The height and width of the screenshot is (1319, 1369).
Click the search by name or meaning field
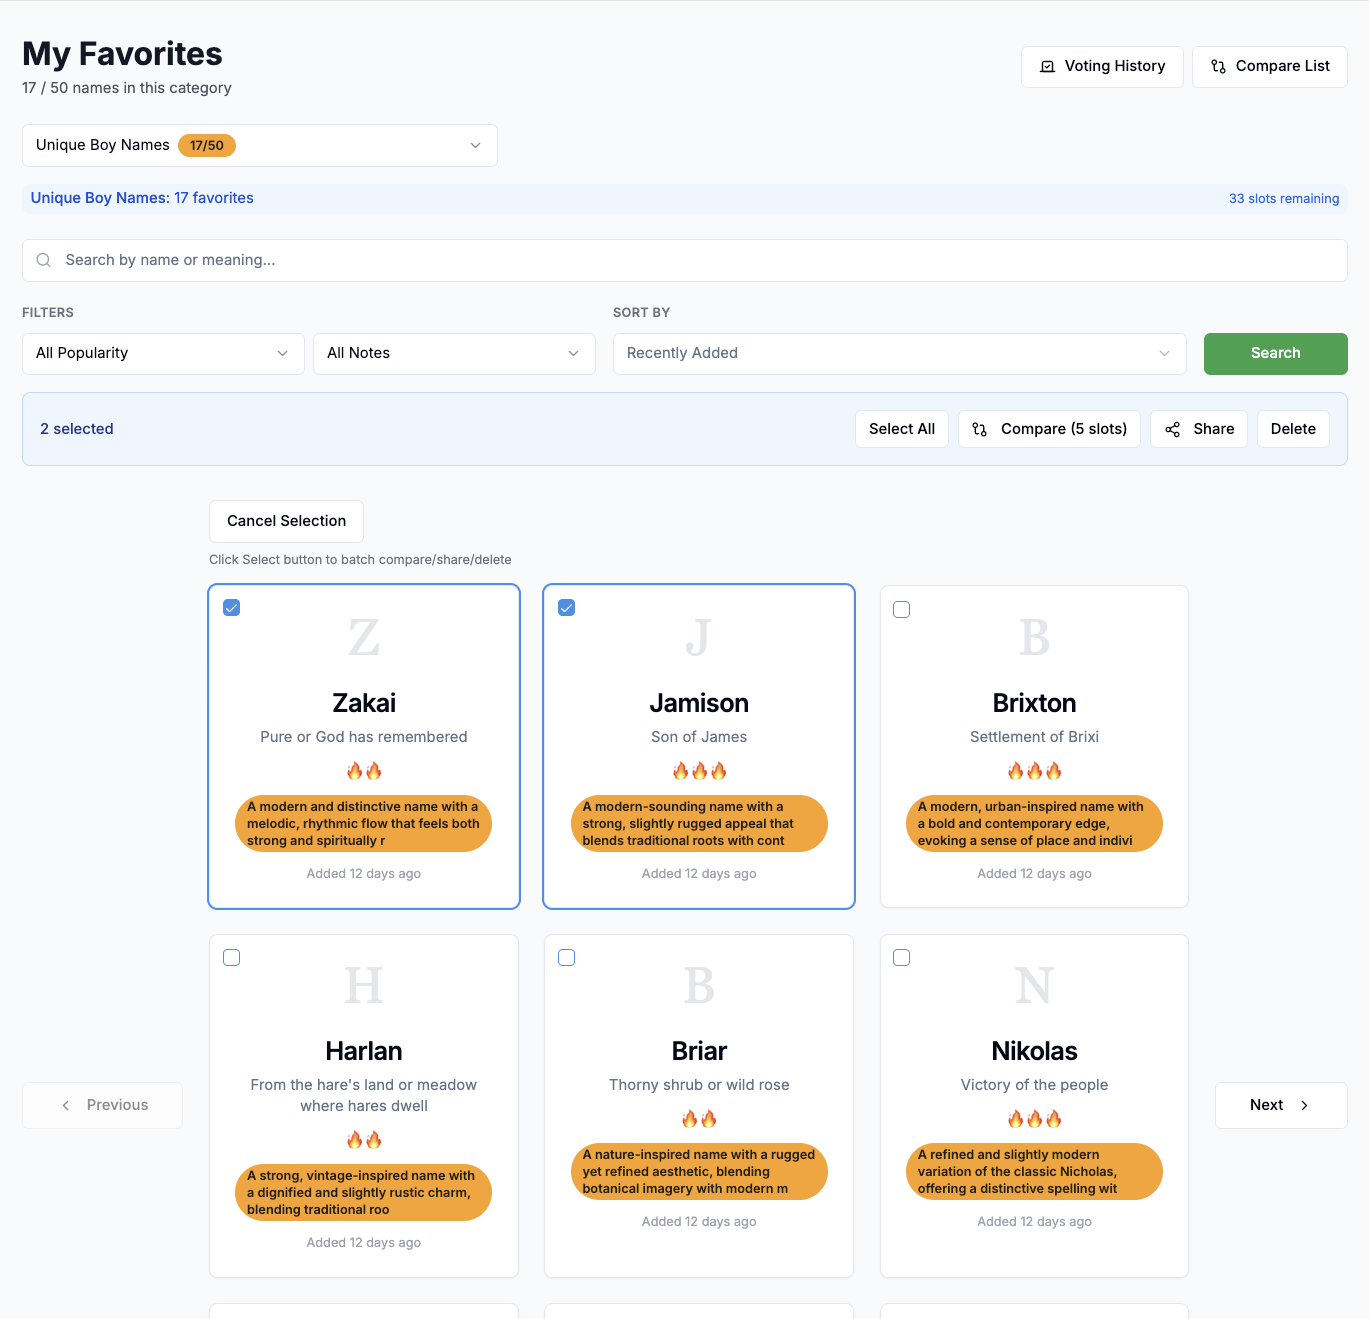400,260
